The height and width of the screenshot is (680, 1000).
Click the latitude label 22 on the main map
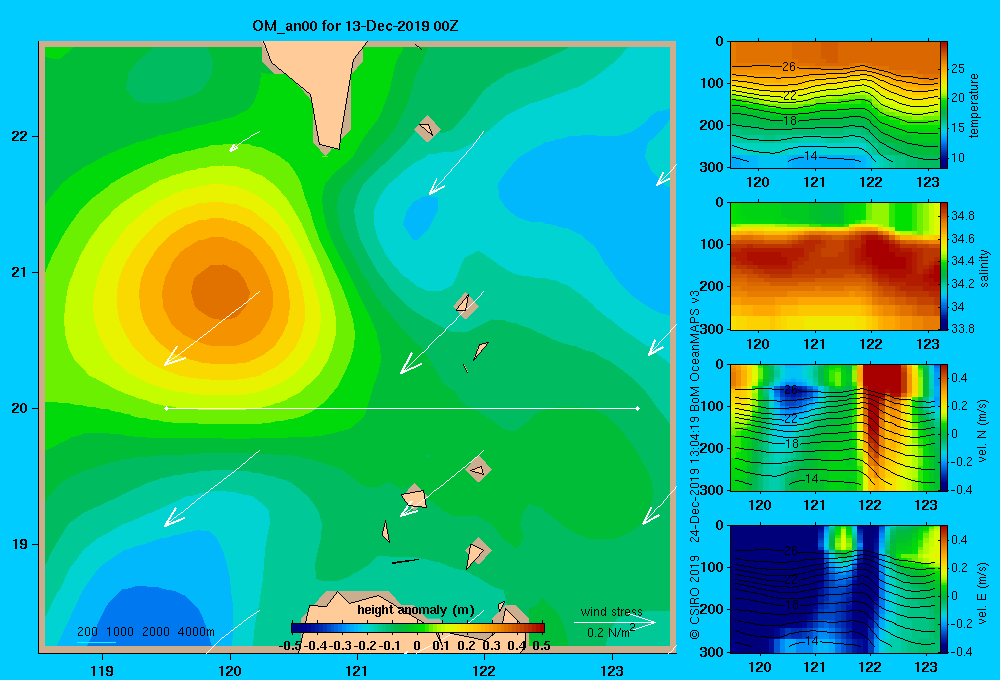pyautogui.click(x=20, y=136)
